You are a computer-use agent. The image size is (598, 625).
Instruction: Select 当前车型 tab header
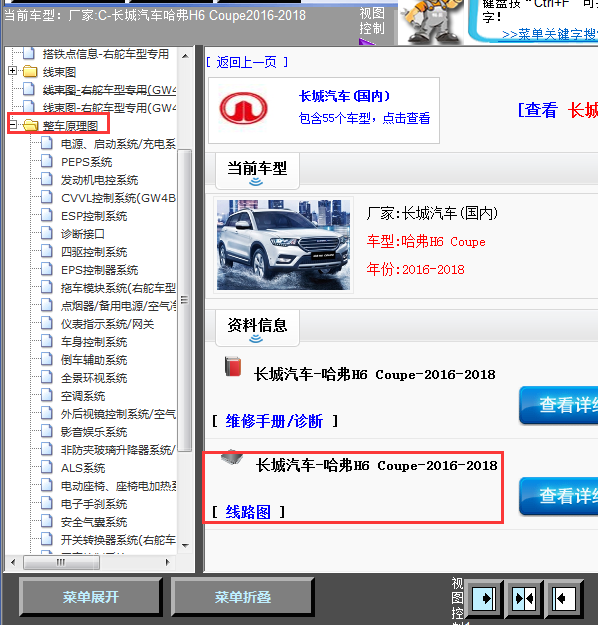pyautogui.click(x=257, y=171)
